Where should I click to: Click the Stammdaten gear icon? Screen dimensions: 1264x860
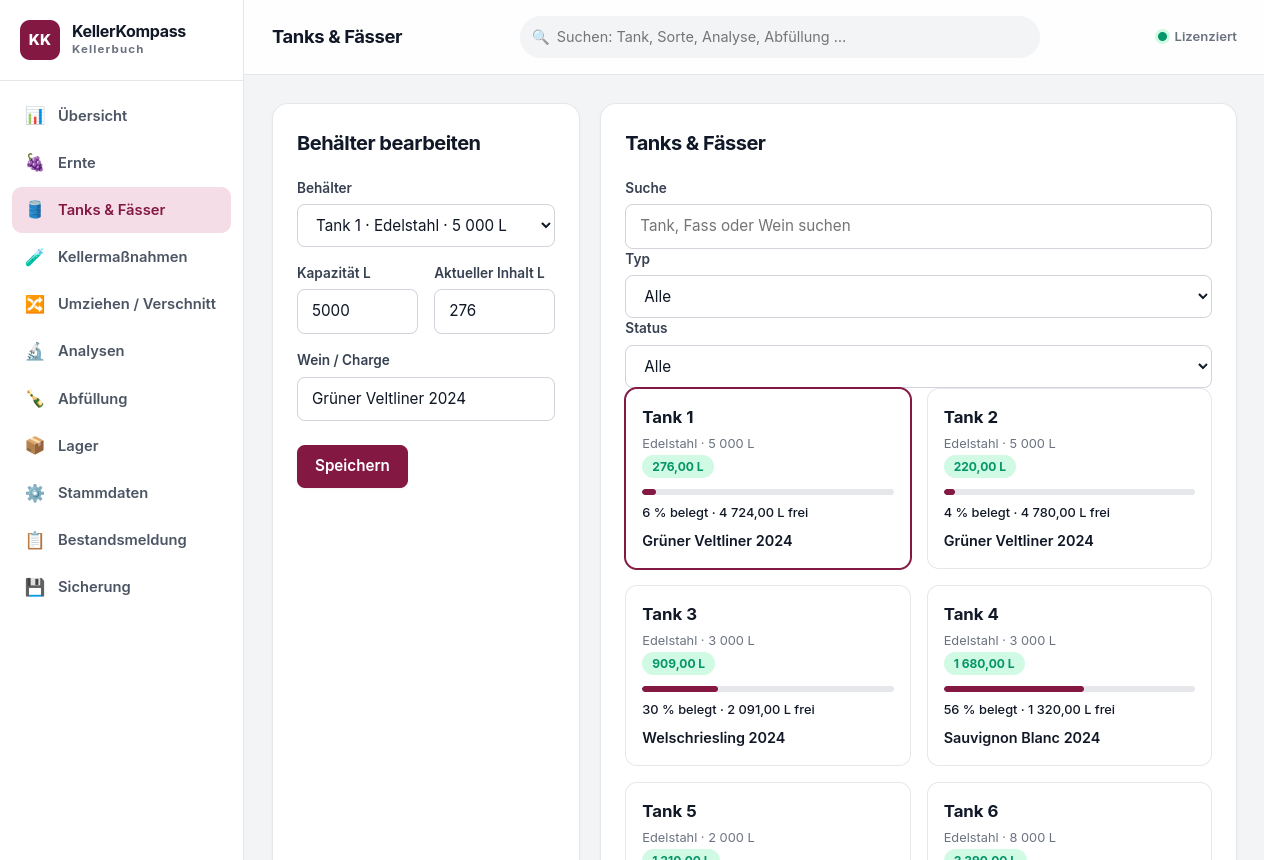[x=35, y=493]
